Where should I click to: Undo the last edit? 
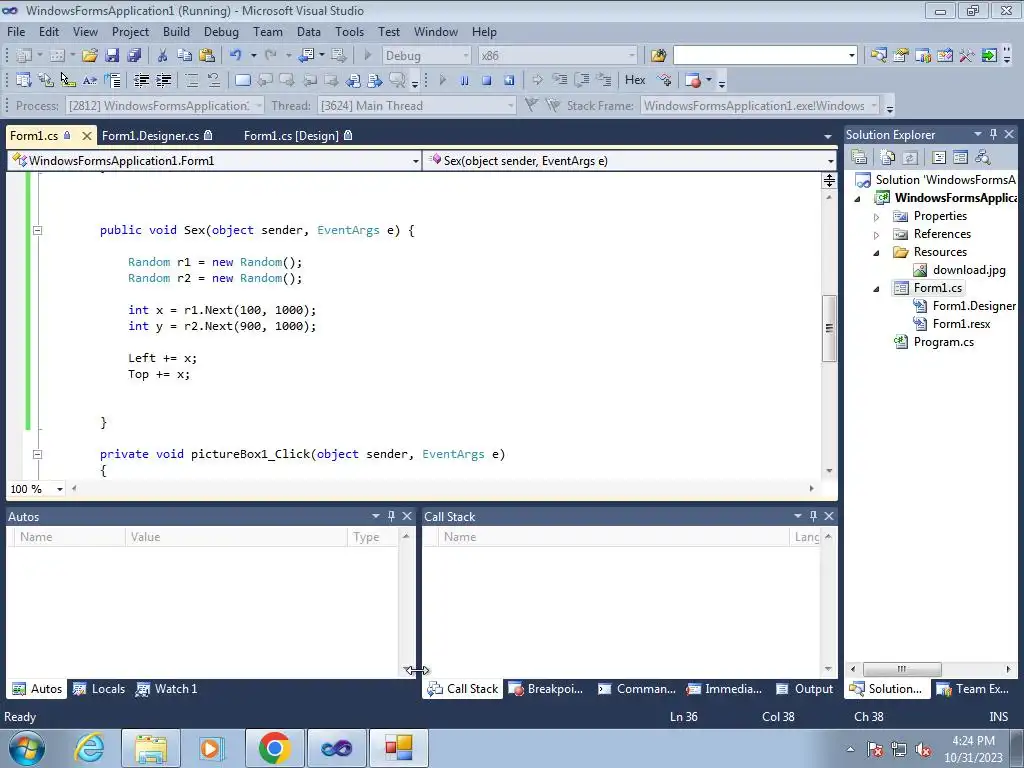235,56
